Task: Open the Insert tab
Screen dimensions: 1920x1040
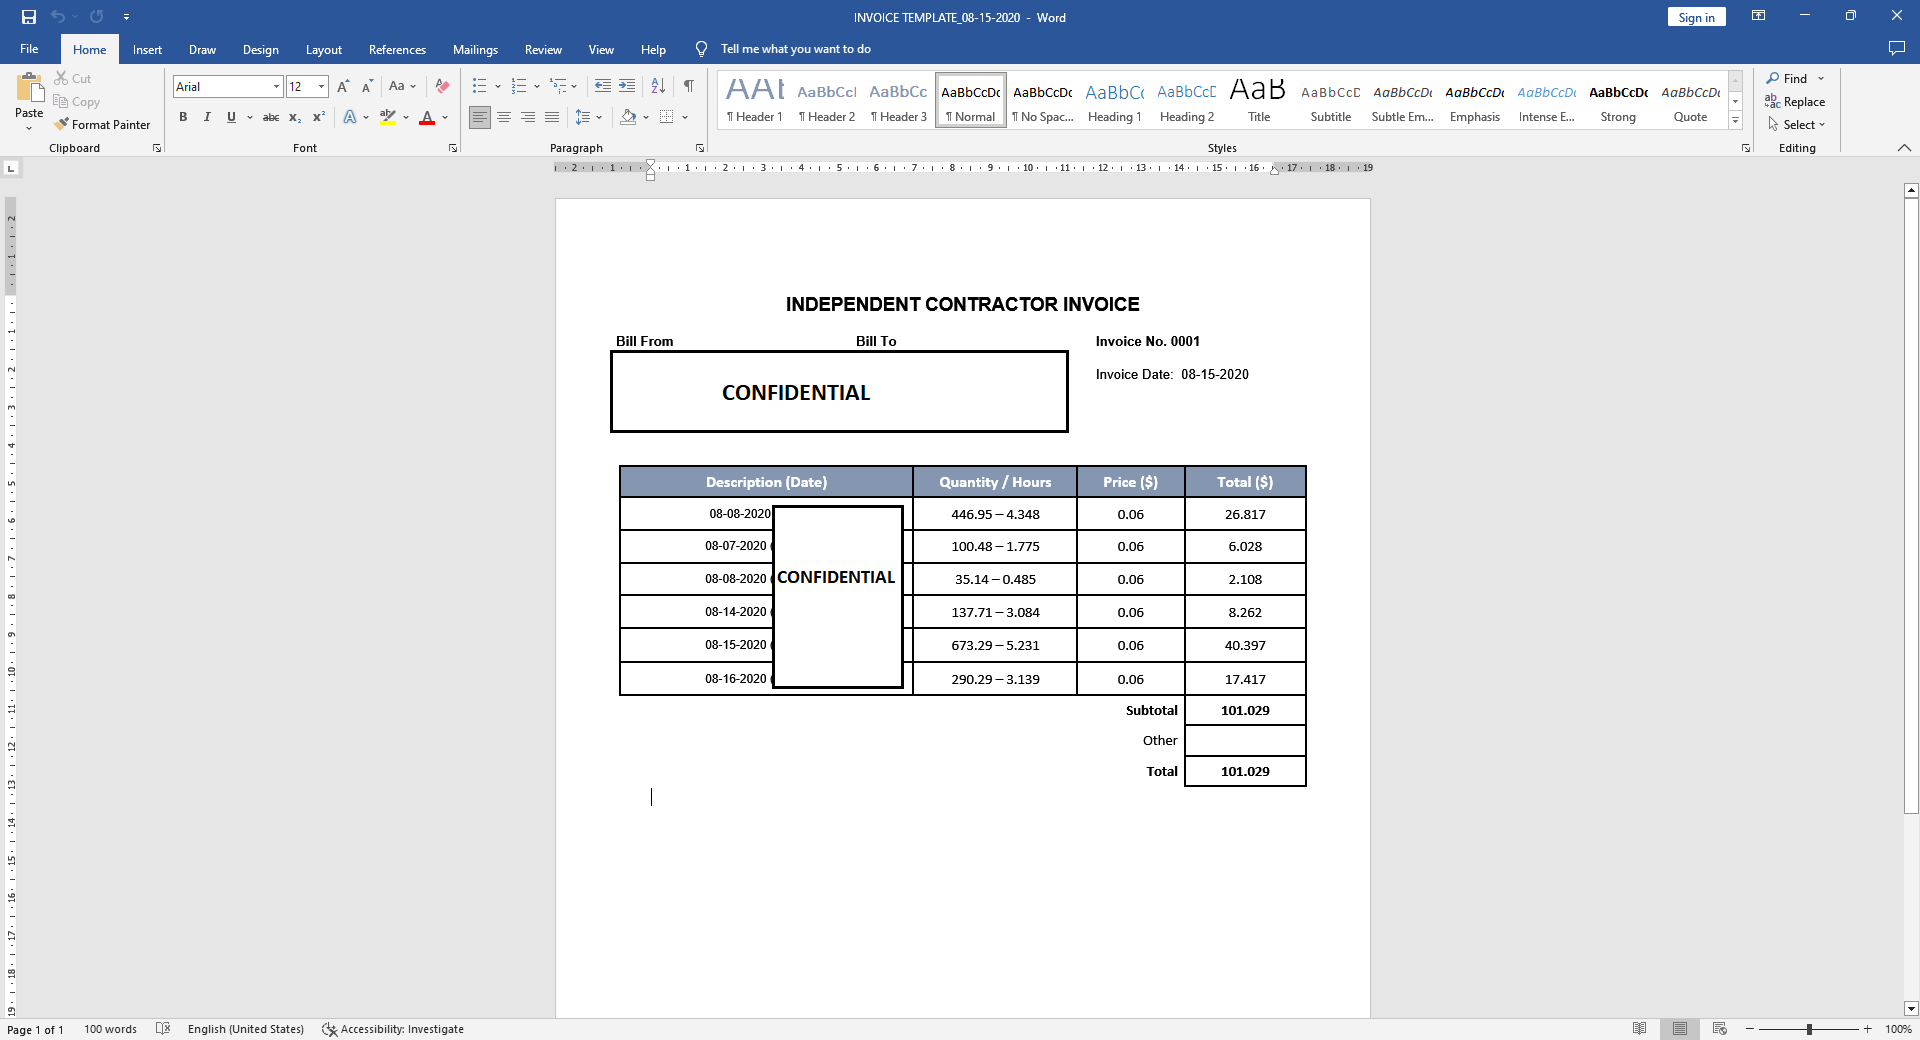Action: (x=147, y=49)
